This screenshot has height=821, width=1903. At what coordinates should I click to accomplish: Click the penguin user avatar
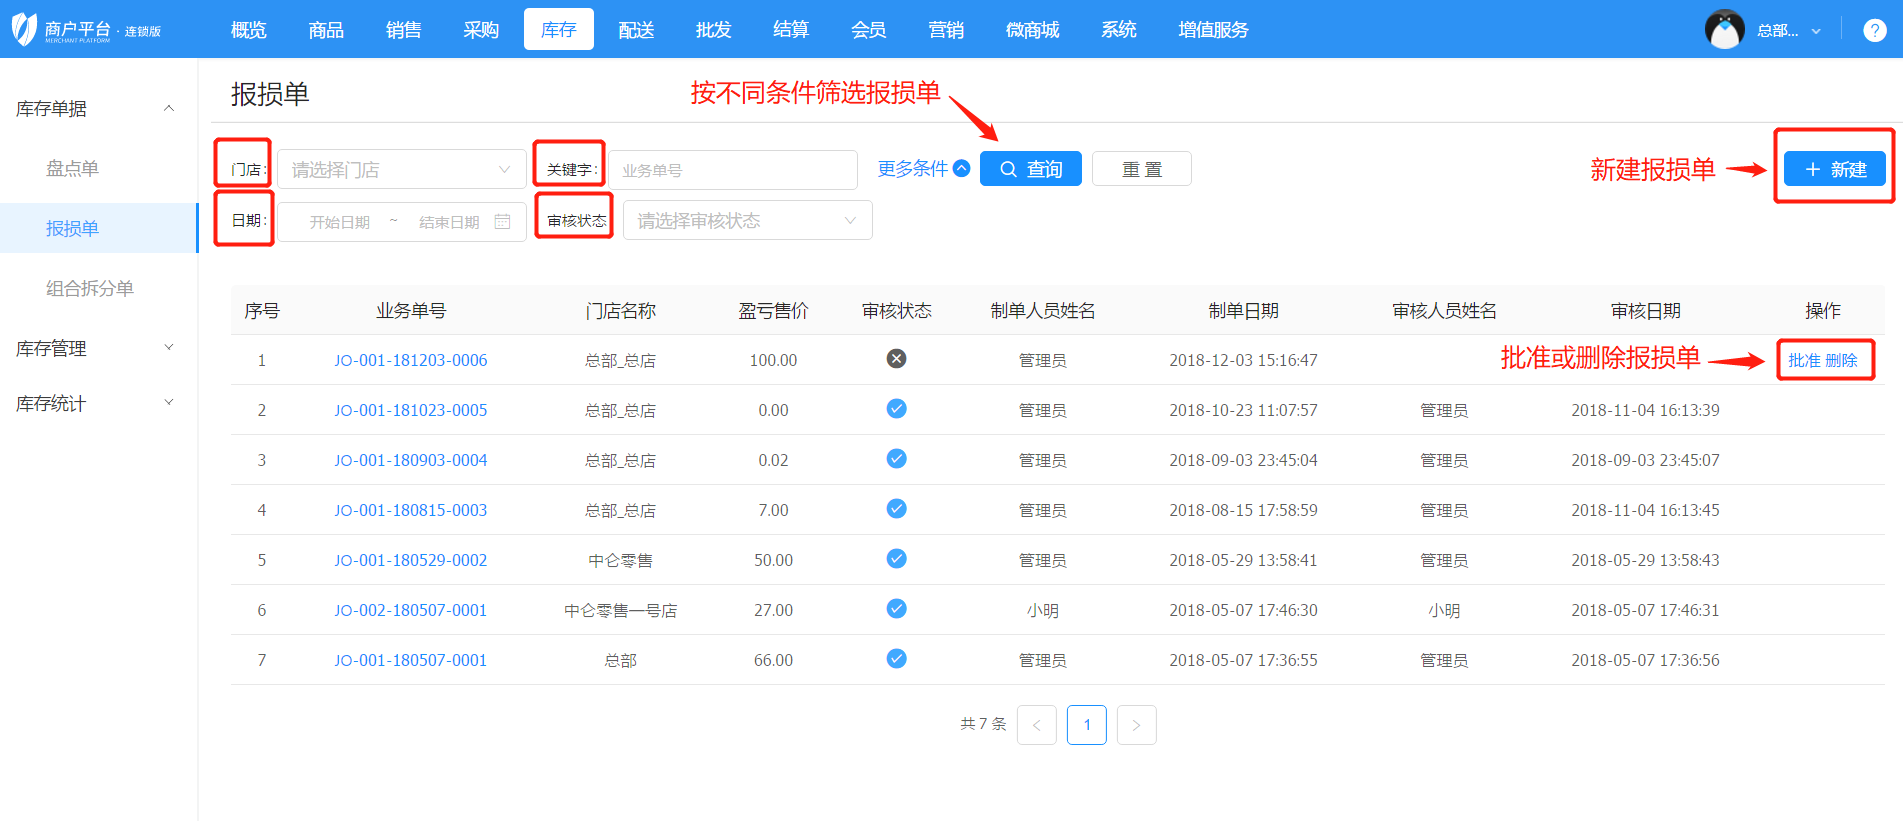[1724, 30]
